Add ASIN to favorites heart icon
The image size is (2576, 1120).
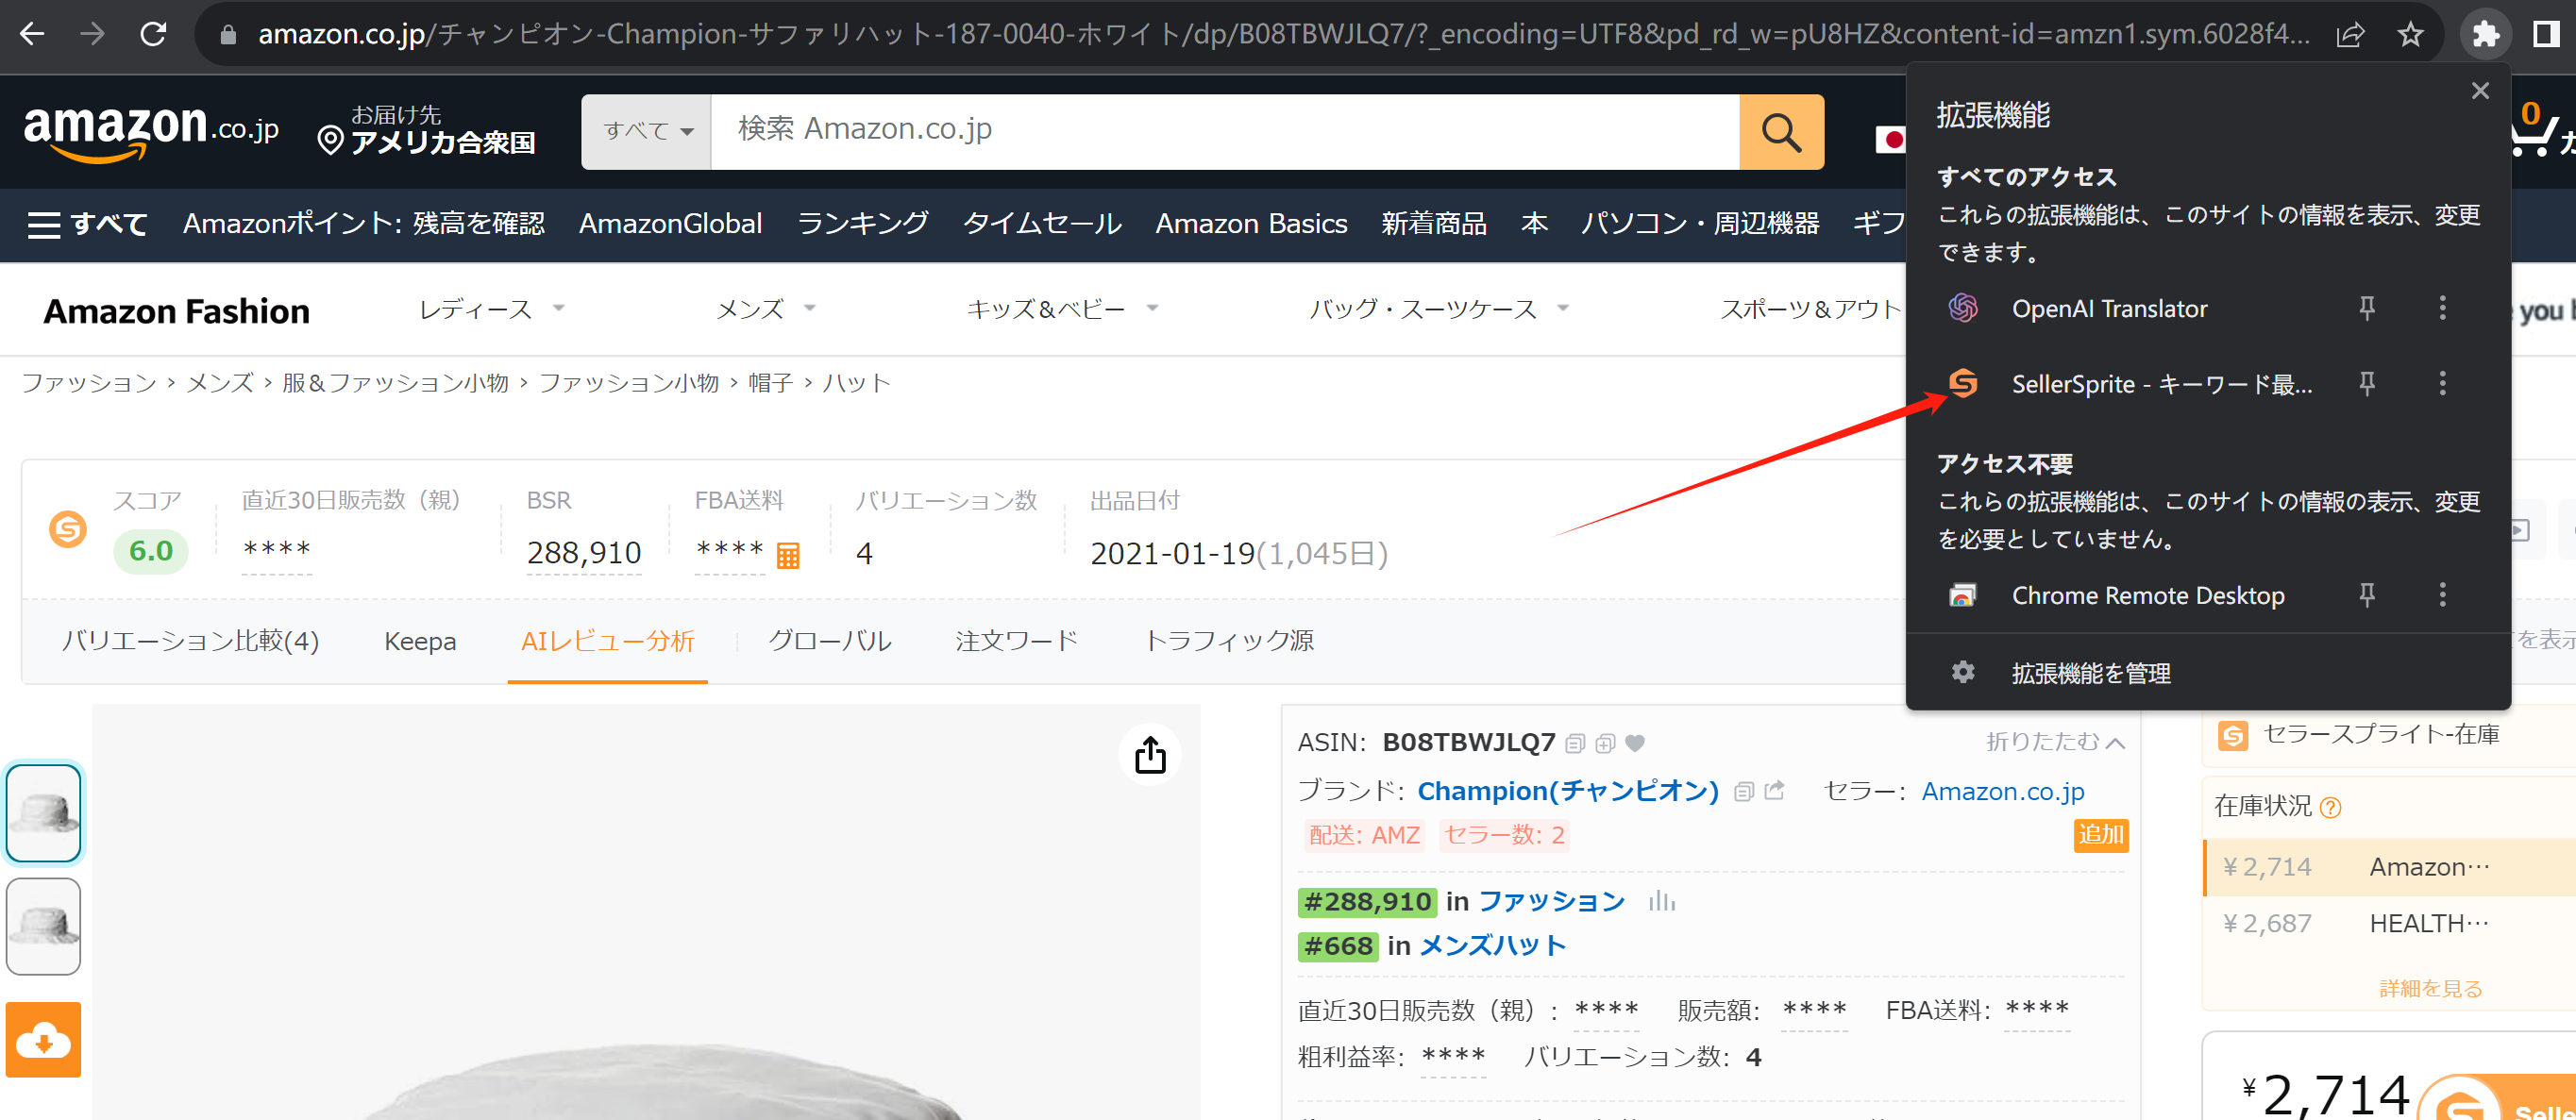pyautogui.click(x=1635, y=743)
